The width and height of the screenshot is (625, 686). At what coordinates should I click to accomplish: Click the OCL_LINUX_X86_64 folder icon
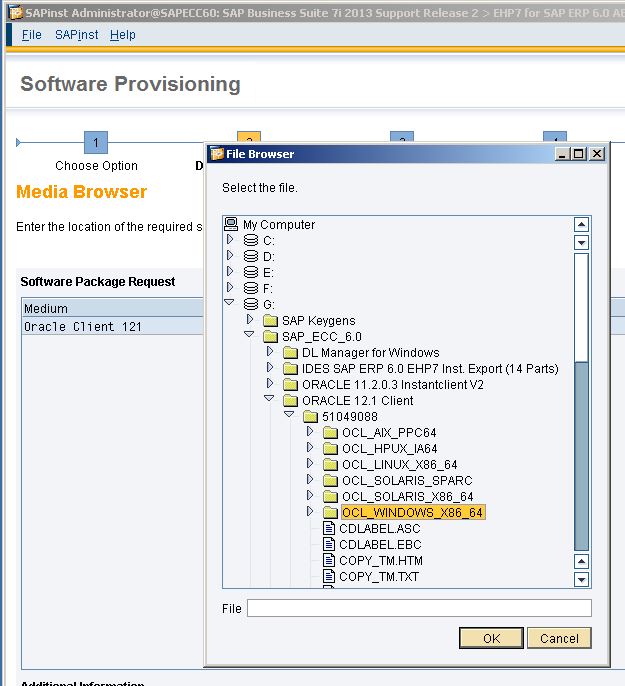click(330, 465)
